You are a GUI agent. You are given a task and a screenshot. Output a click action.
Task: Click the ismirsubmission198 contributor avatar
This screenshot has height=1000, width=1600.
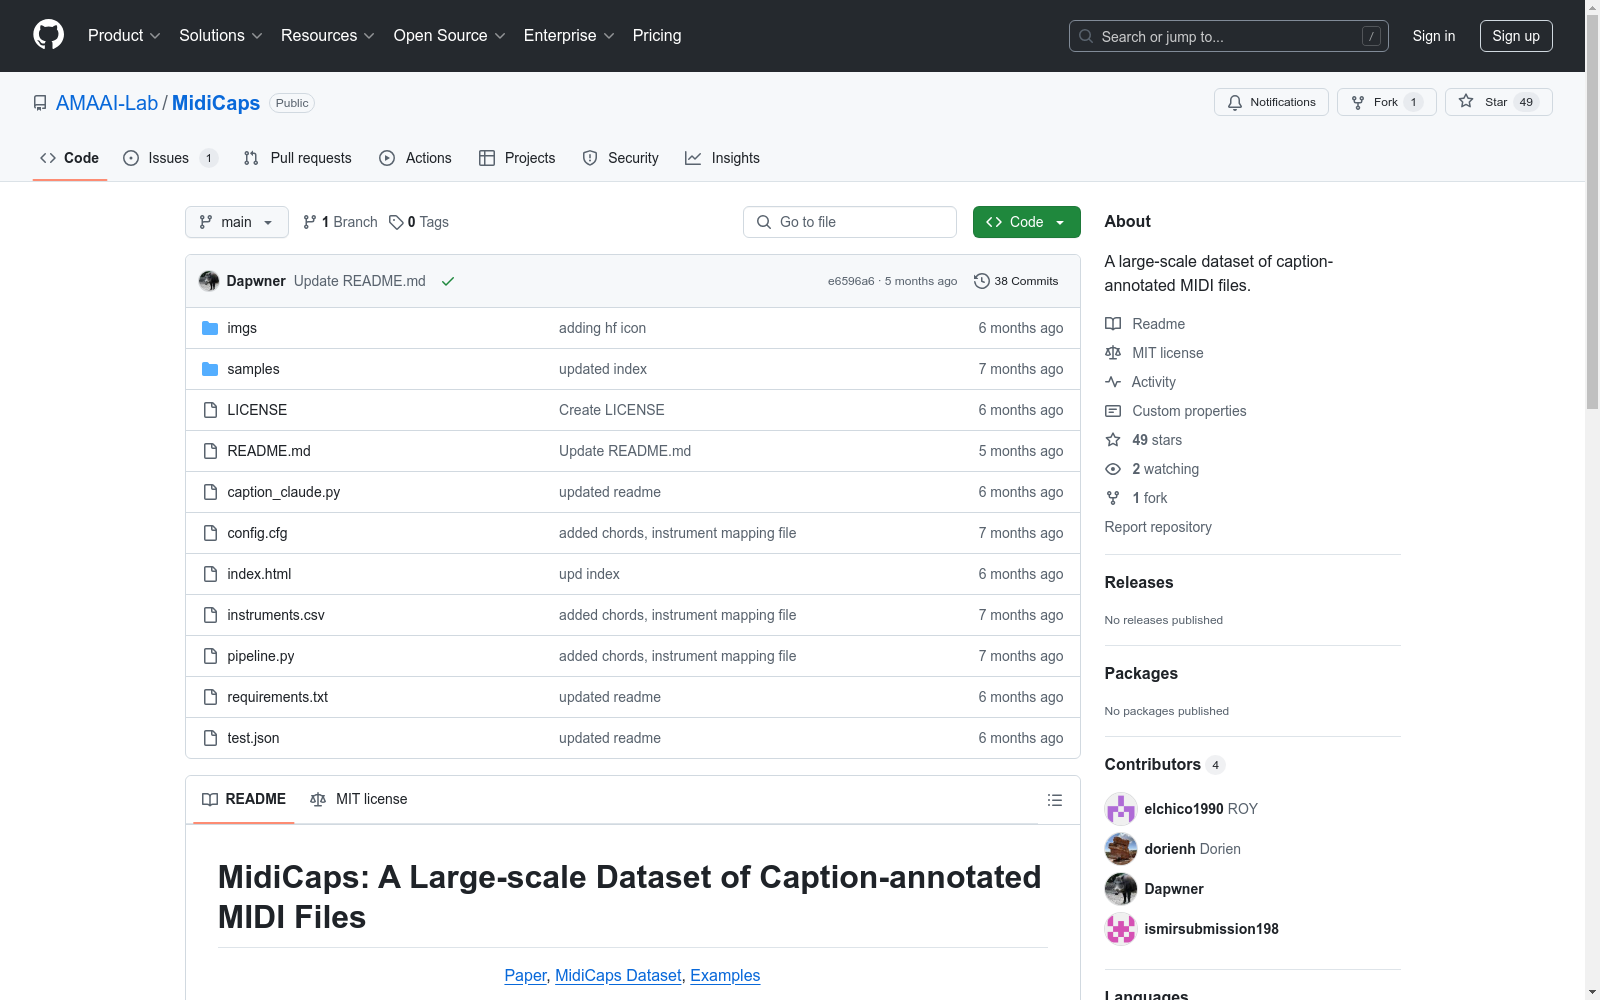tap(1121, 929)
